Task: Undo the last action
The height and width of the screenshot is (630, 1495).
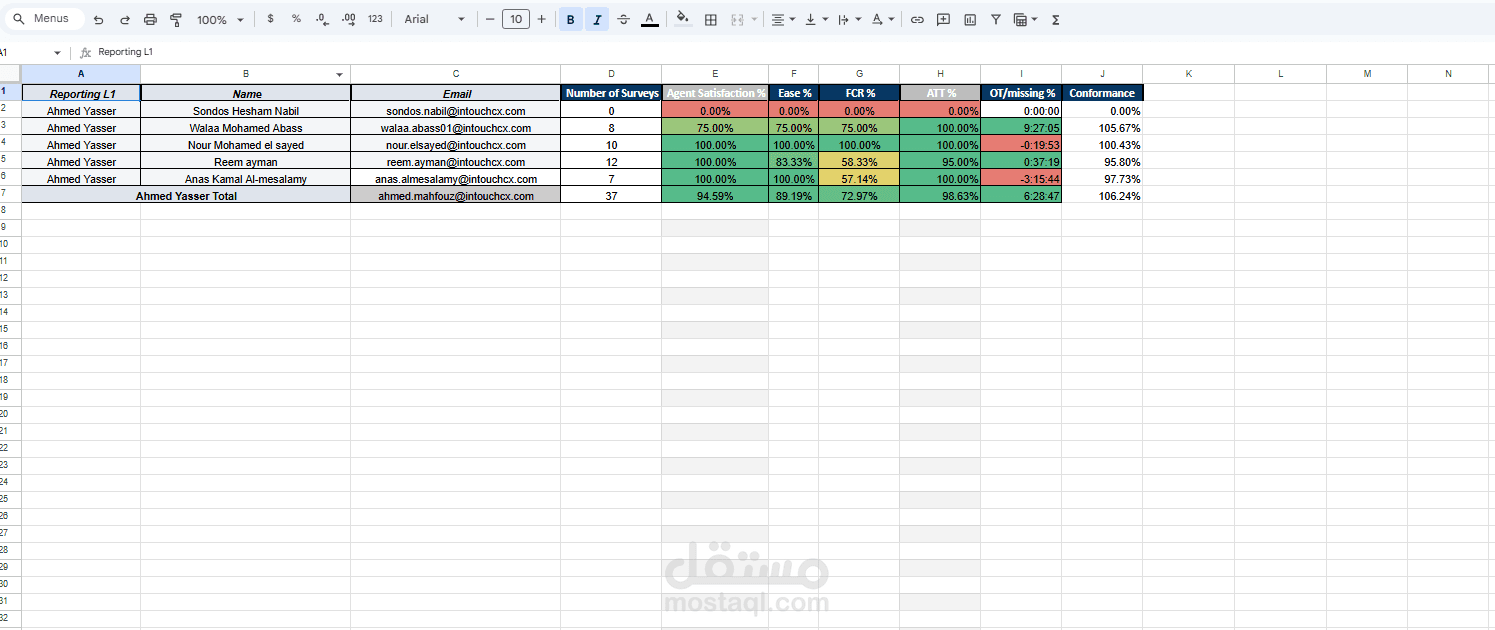Action: tap(97, 19)
